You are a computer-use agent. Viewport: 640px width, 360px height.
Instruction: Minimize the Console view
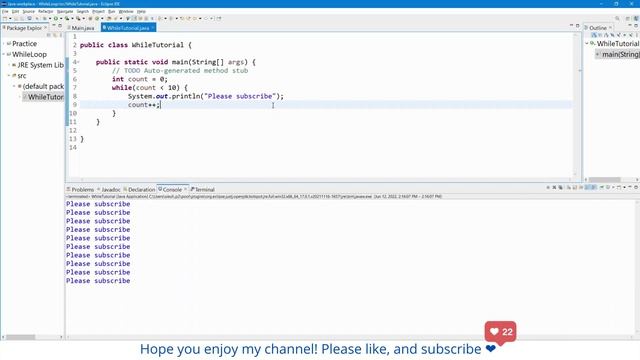pyautogui.click(x=630, y=187)
